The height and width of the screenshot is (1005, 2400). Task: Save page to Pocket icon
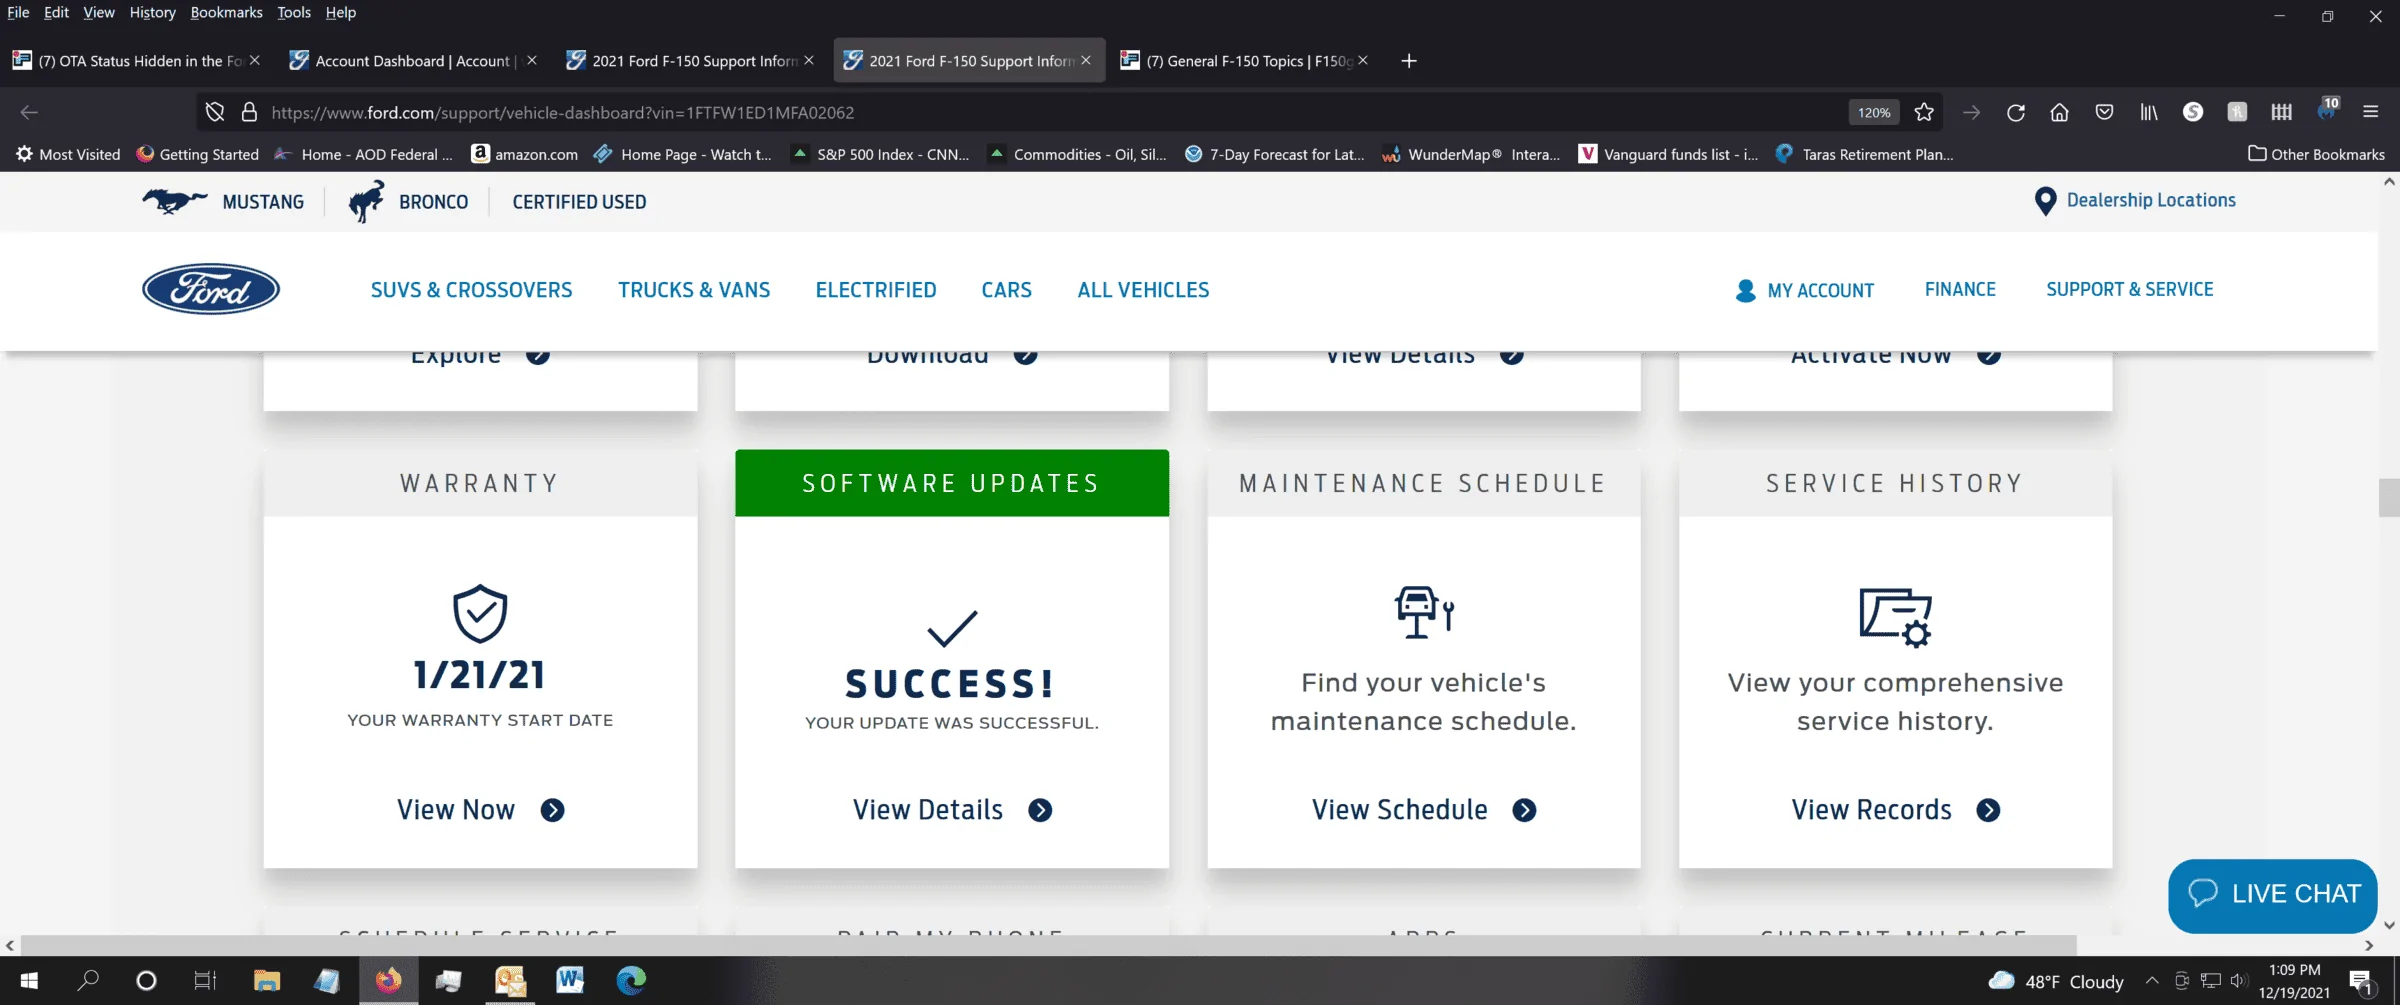pos(2104,112)
